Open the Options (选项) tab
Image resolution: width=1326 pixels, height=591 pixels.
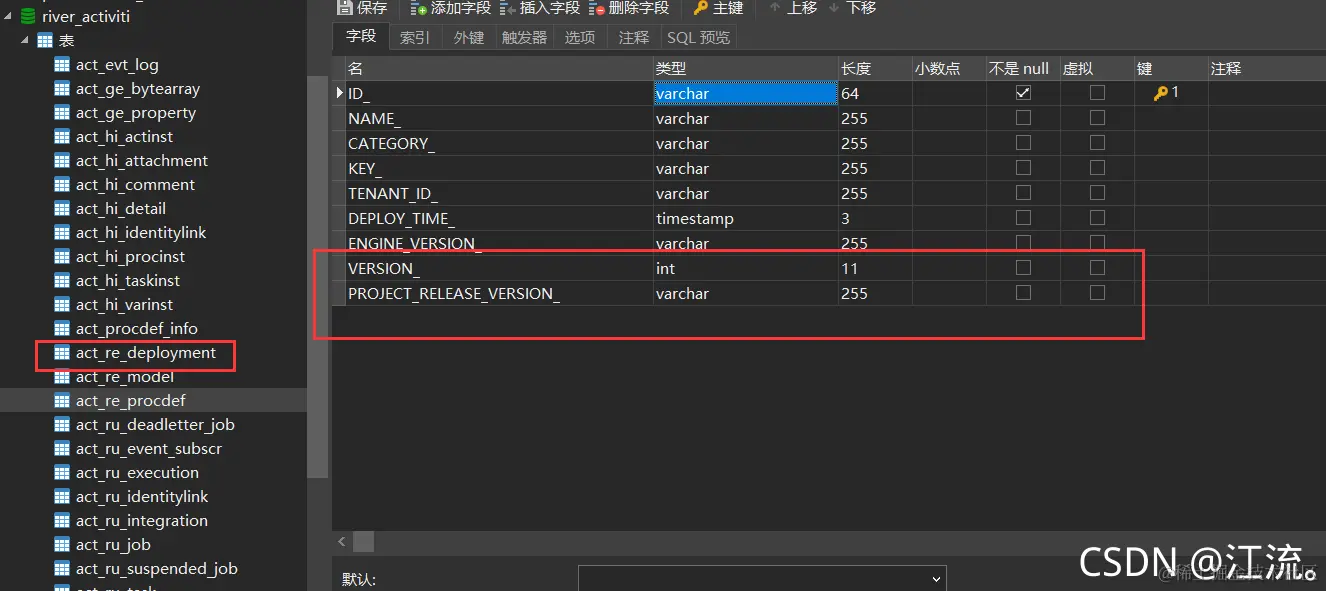coord(580,37)
